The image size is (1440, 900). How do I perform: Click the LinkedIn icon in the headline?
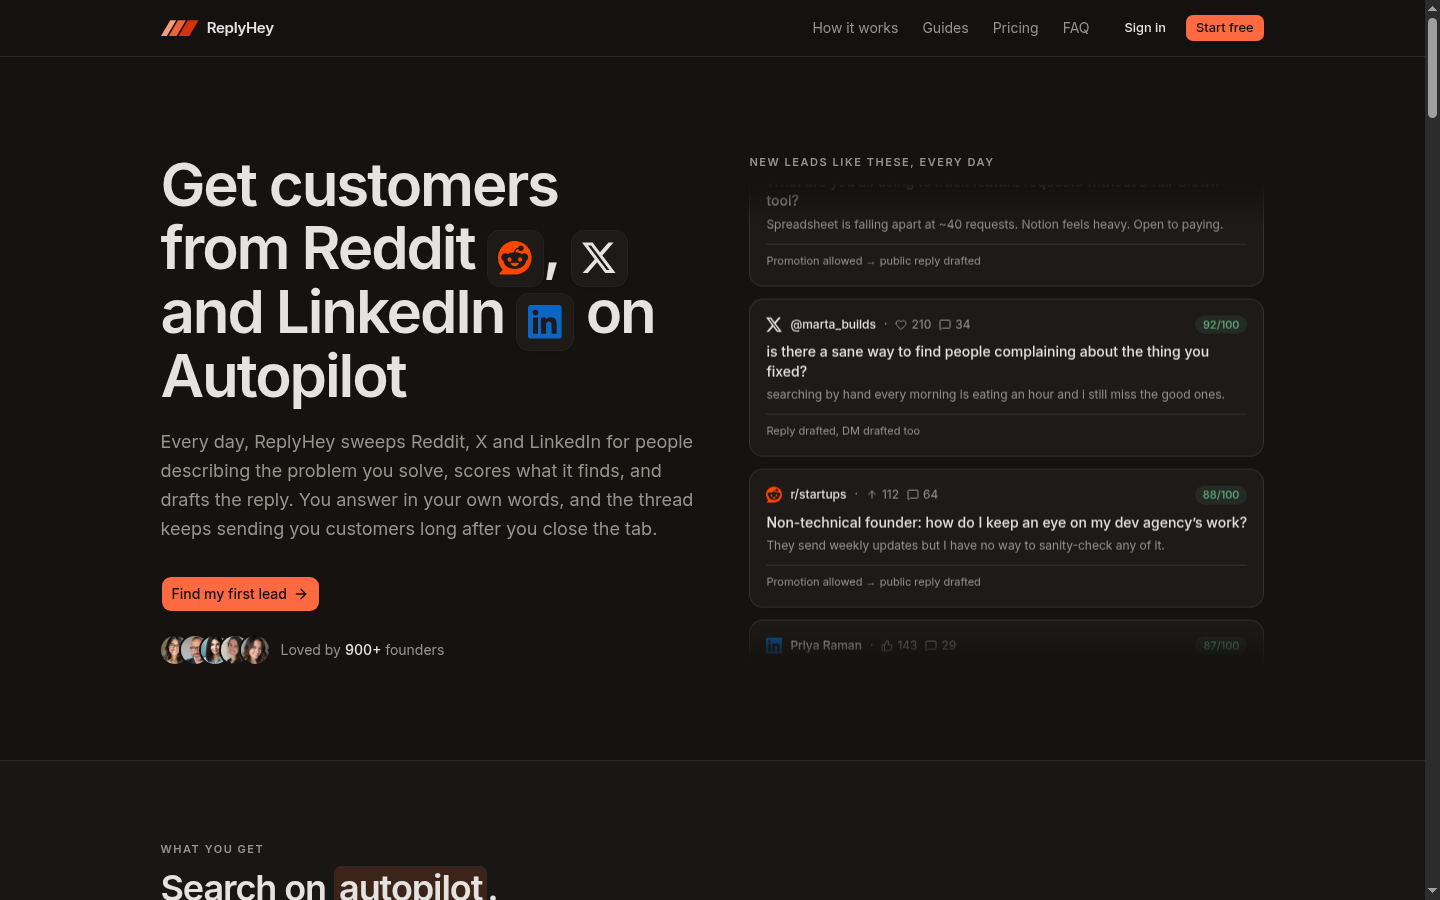[x=545, y=322]
